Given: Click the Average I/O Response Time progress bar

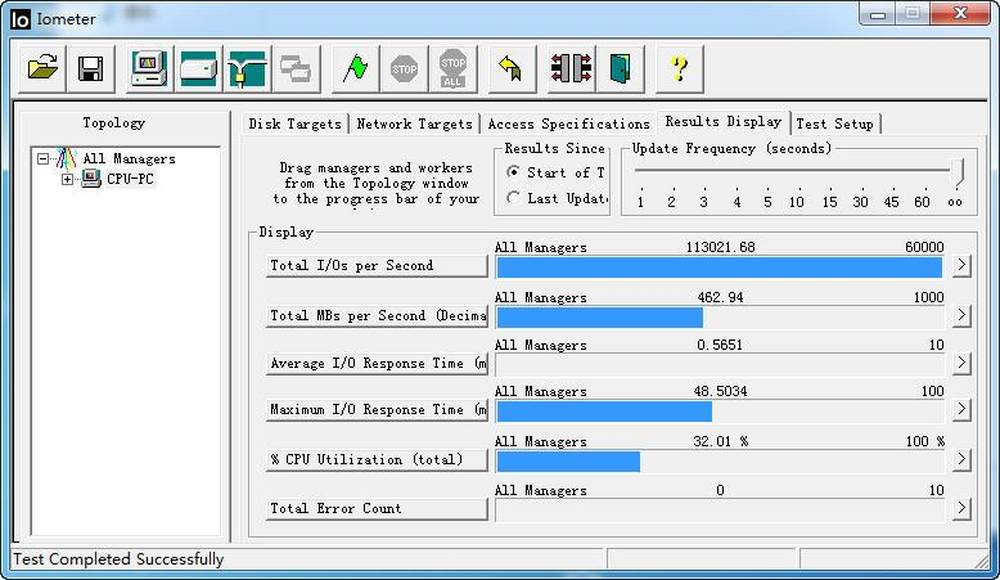Looking at the screenshot, I should tap(720, 365).
